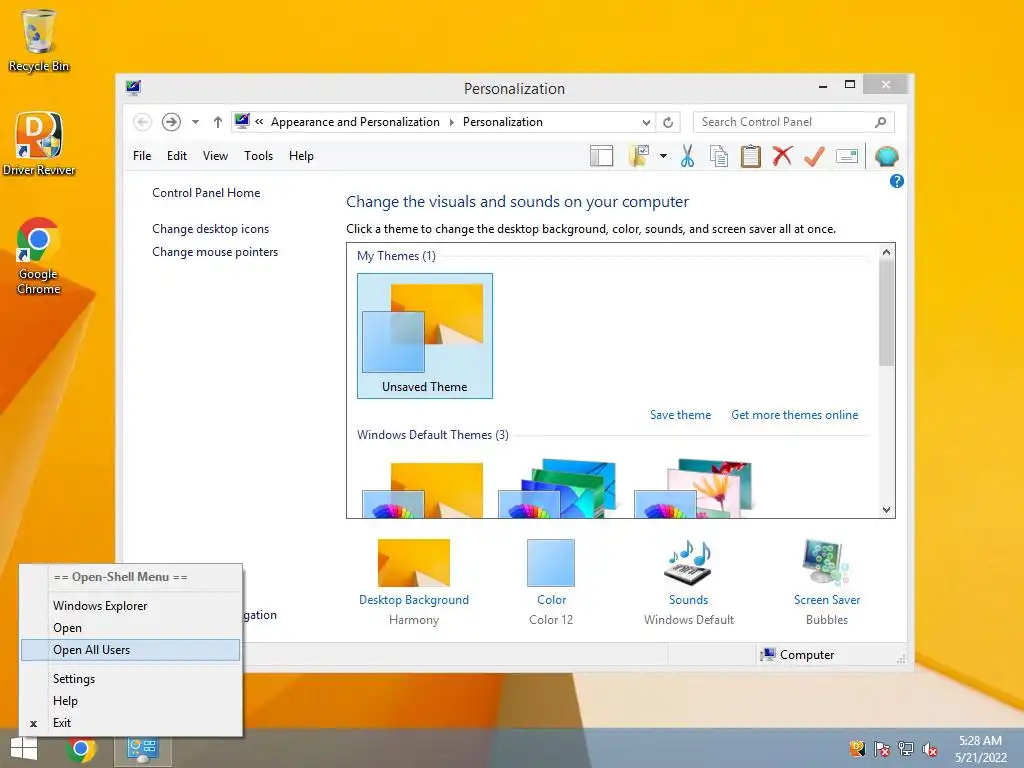The image size is (1024, 768).
Task: Open the blue Help question mark
Action: click(x=897, y=182)
